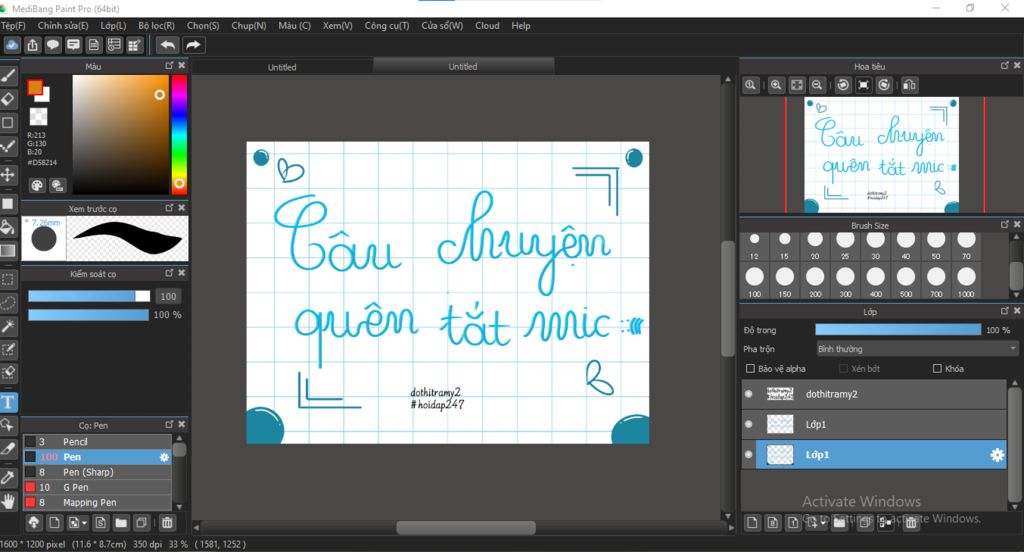Click the rainbow hue slider bar
The width and height of the screenshot is (1024, 552).
[179, 130]
